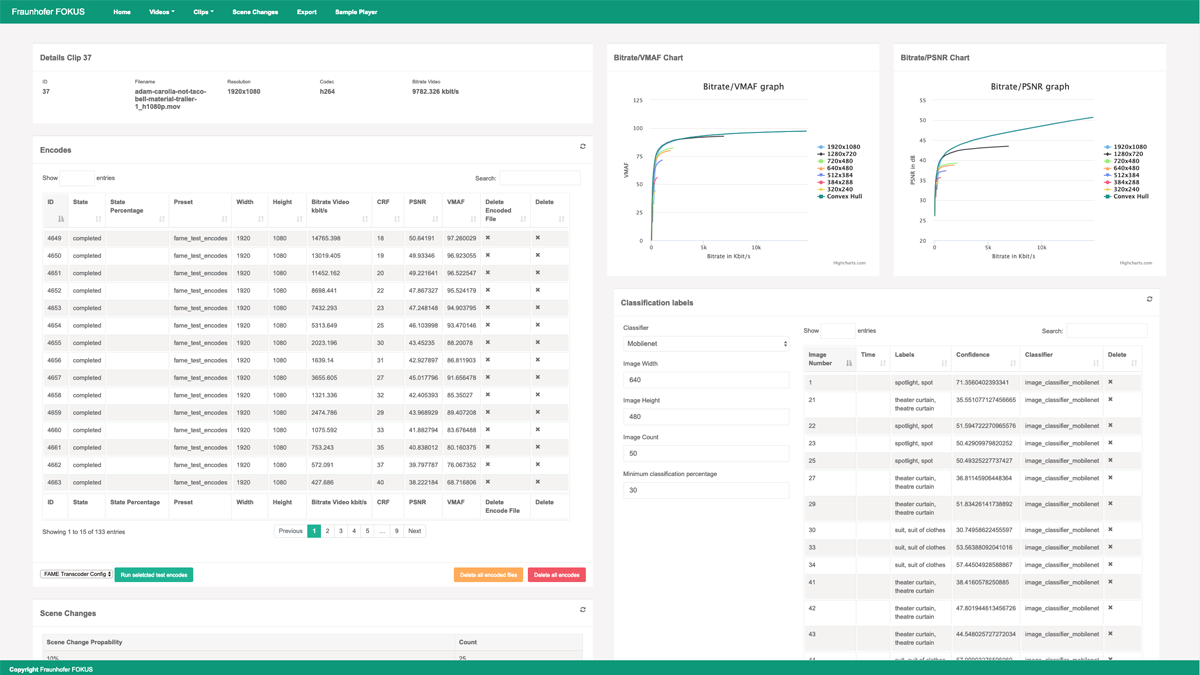Sort encodes table by ID column
This screenshot has width=1200, height=675.
(55, 210)
